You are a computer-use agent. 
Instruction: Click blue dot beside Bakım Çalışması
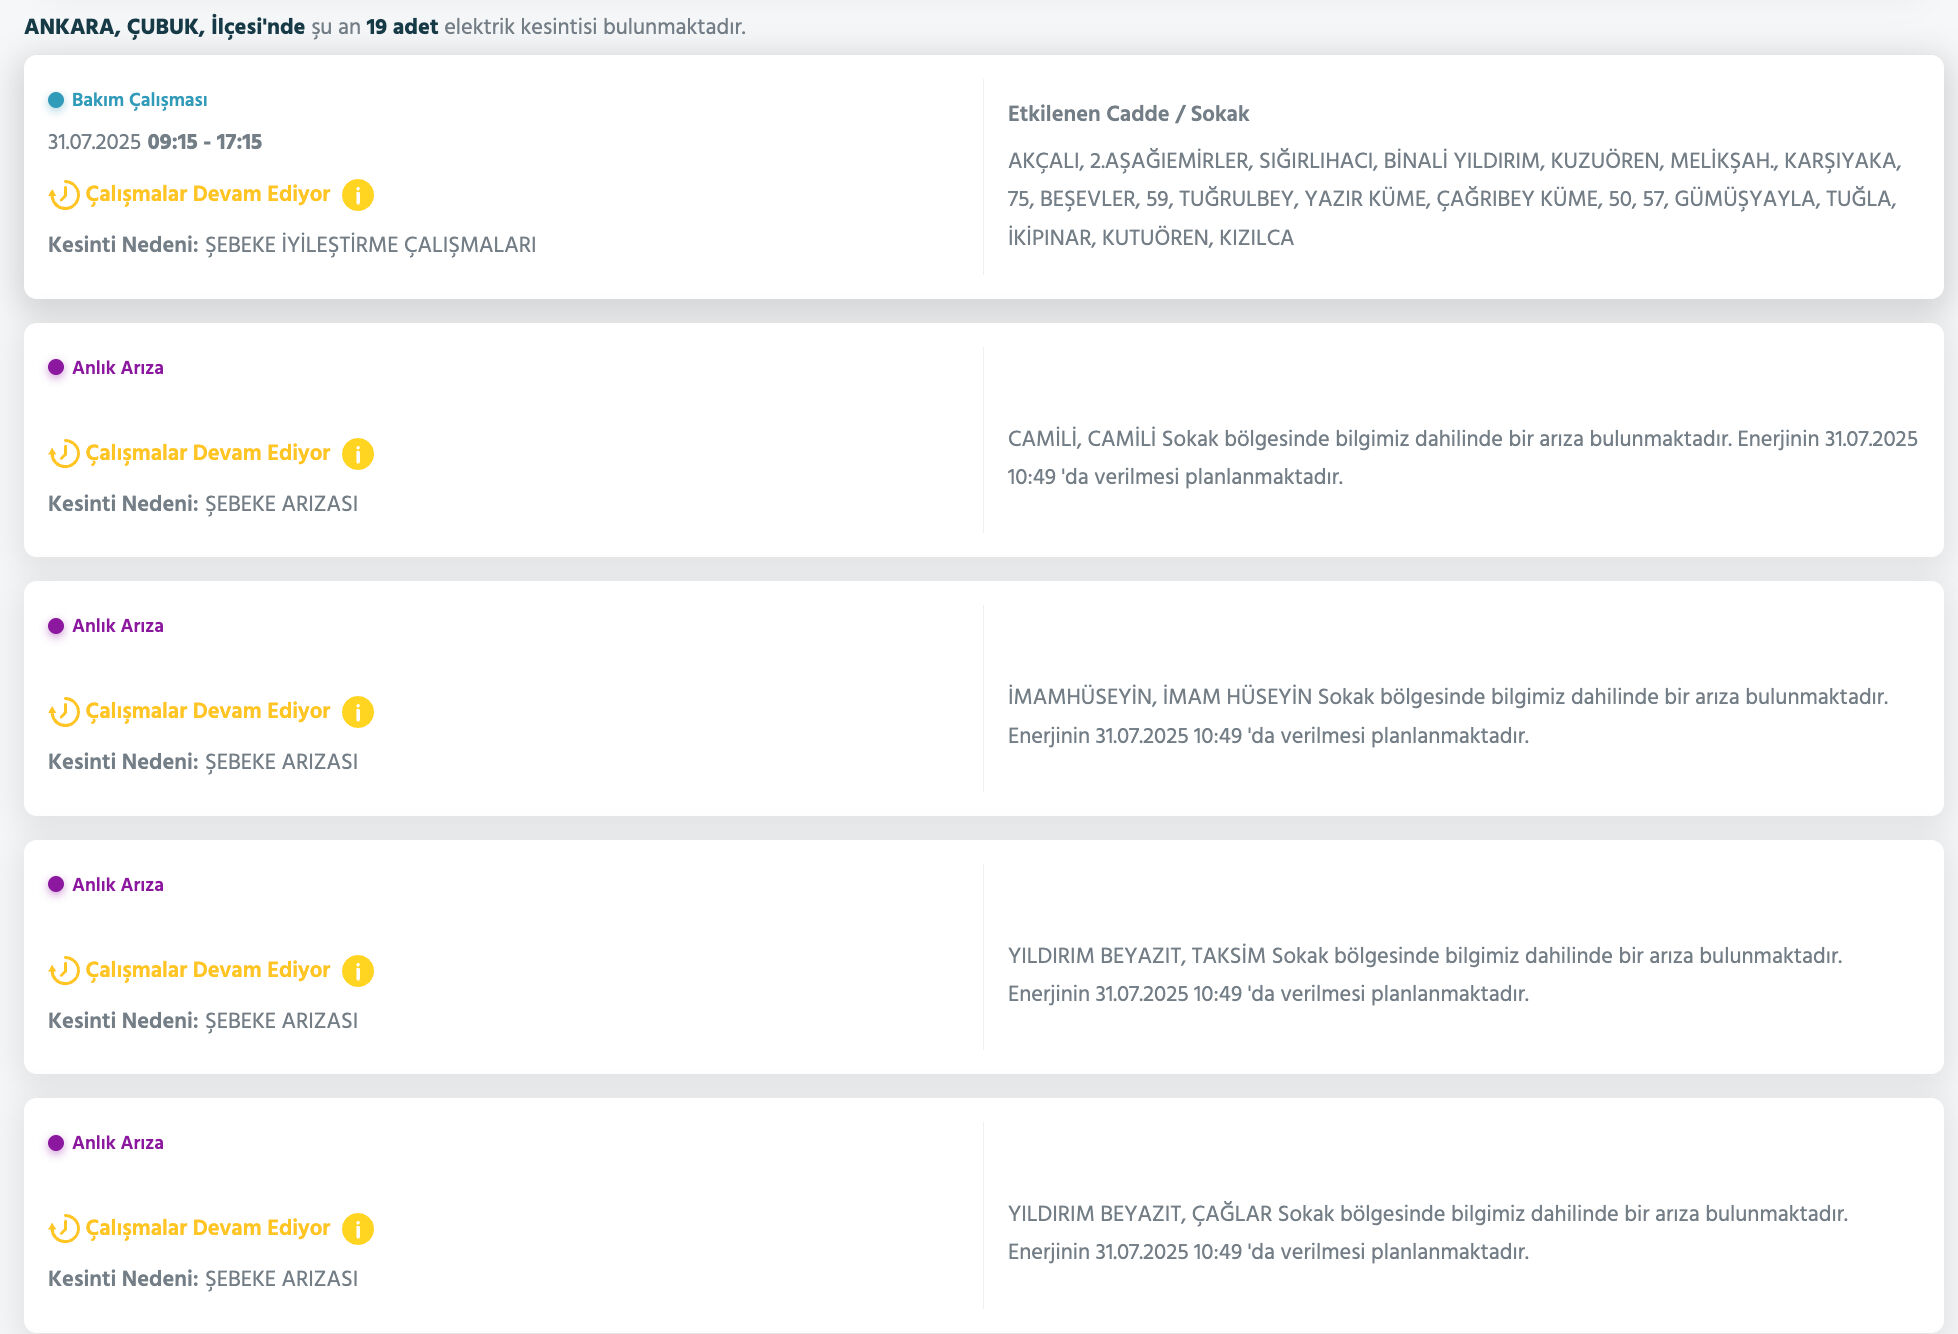tap(56, 100)
